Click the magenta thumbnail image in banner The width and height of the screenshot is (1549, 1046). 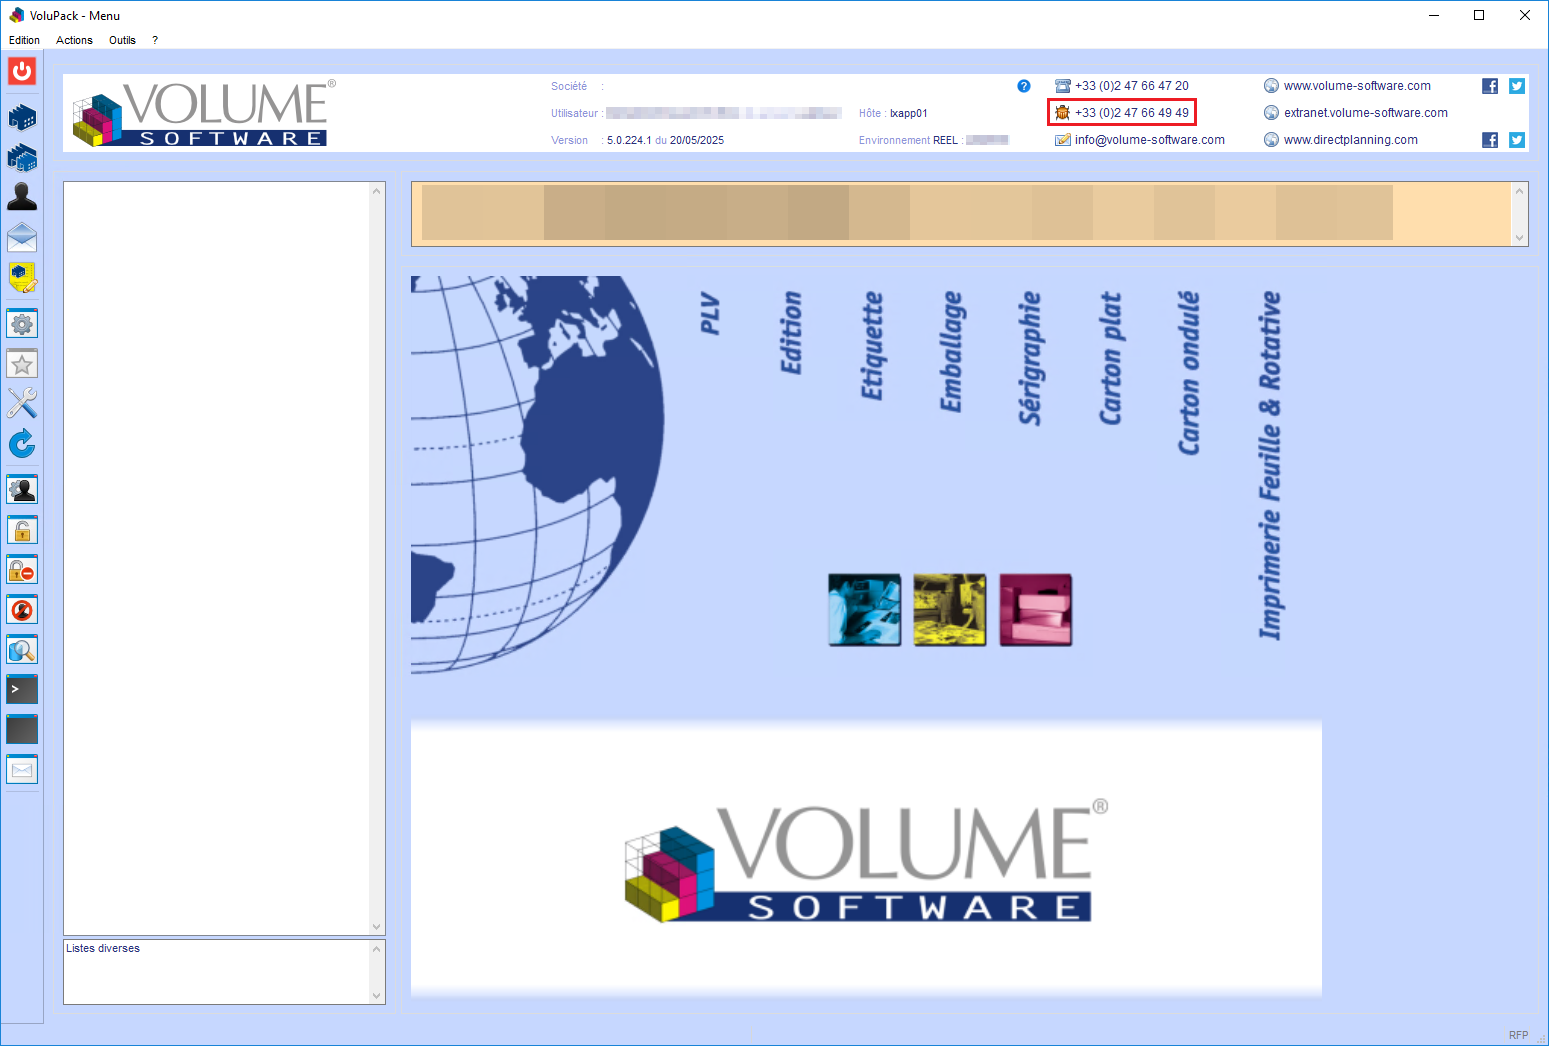(x=1036, y=610)
